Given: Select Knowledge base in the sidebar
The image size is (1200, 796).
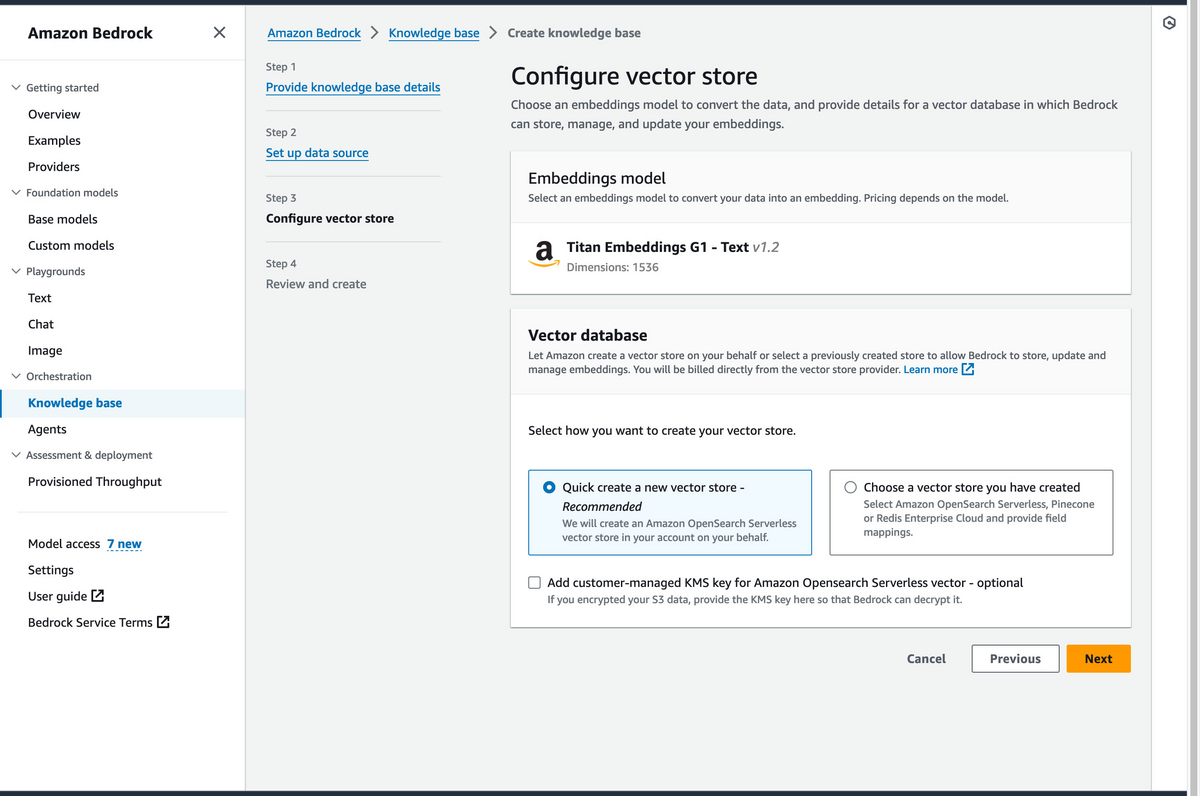Looking at the screenshot, I should coord(75,403).
